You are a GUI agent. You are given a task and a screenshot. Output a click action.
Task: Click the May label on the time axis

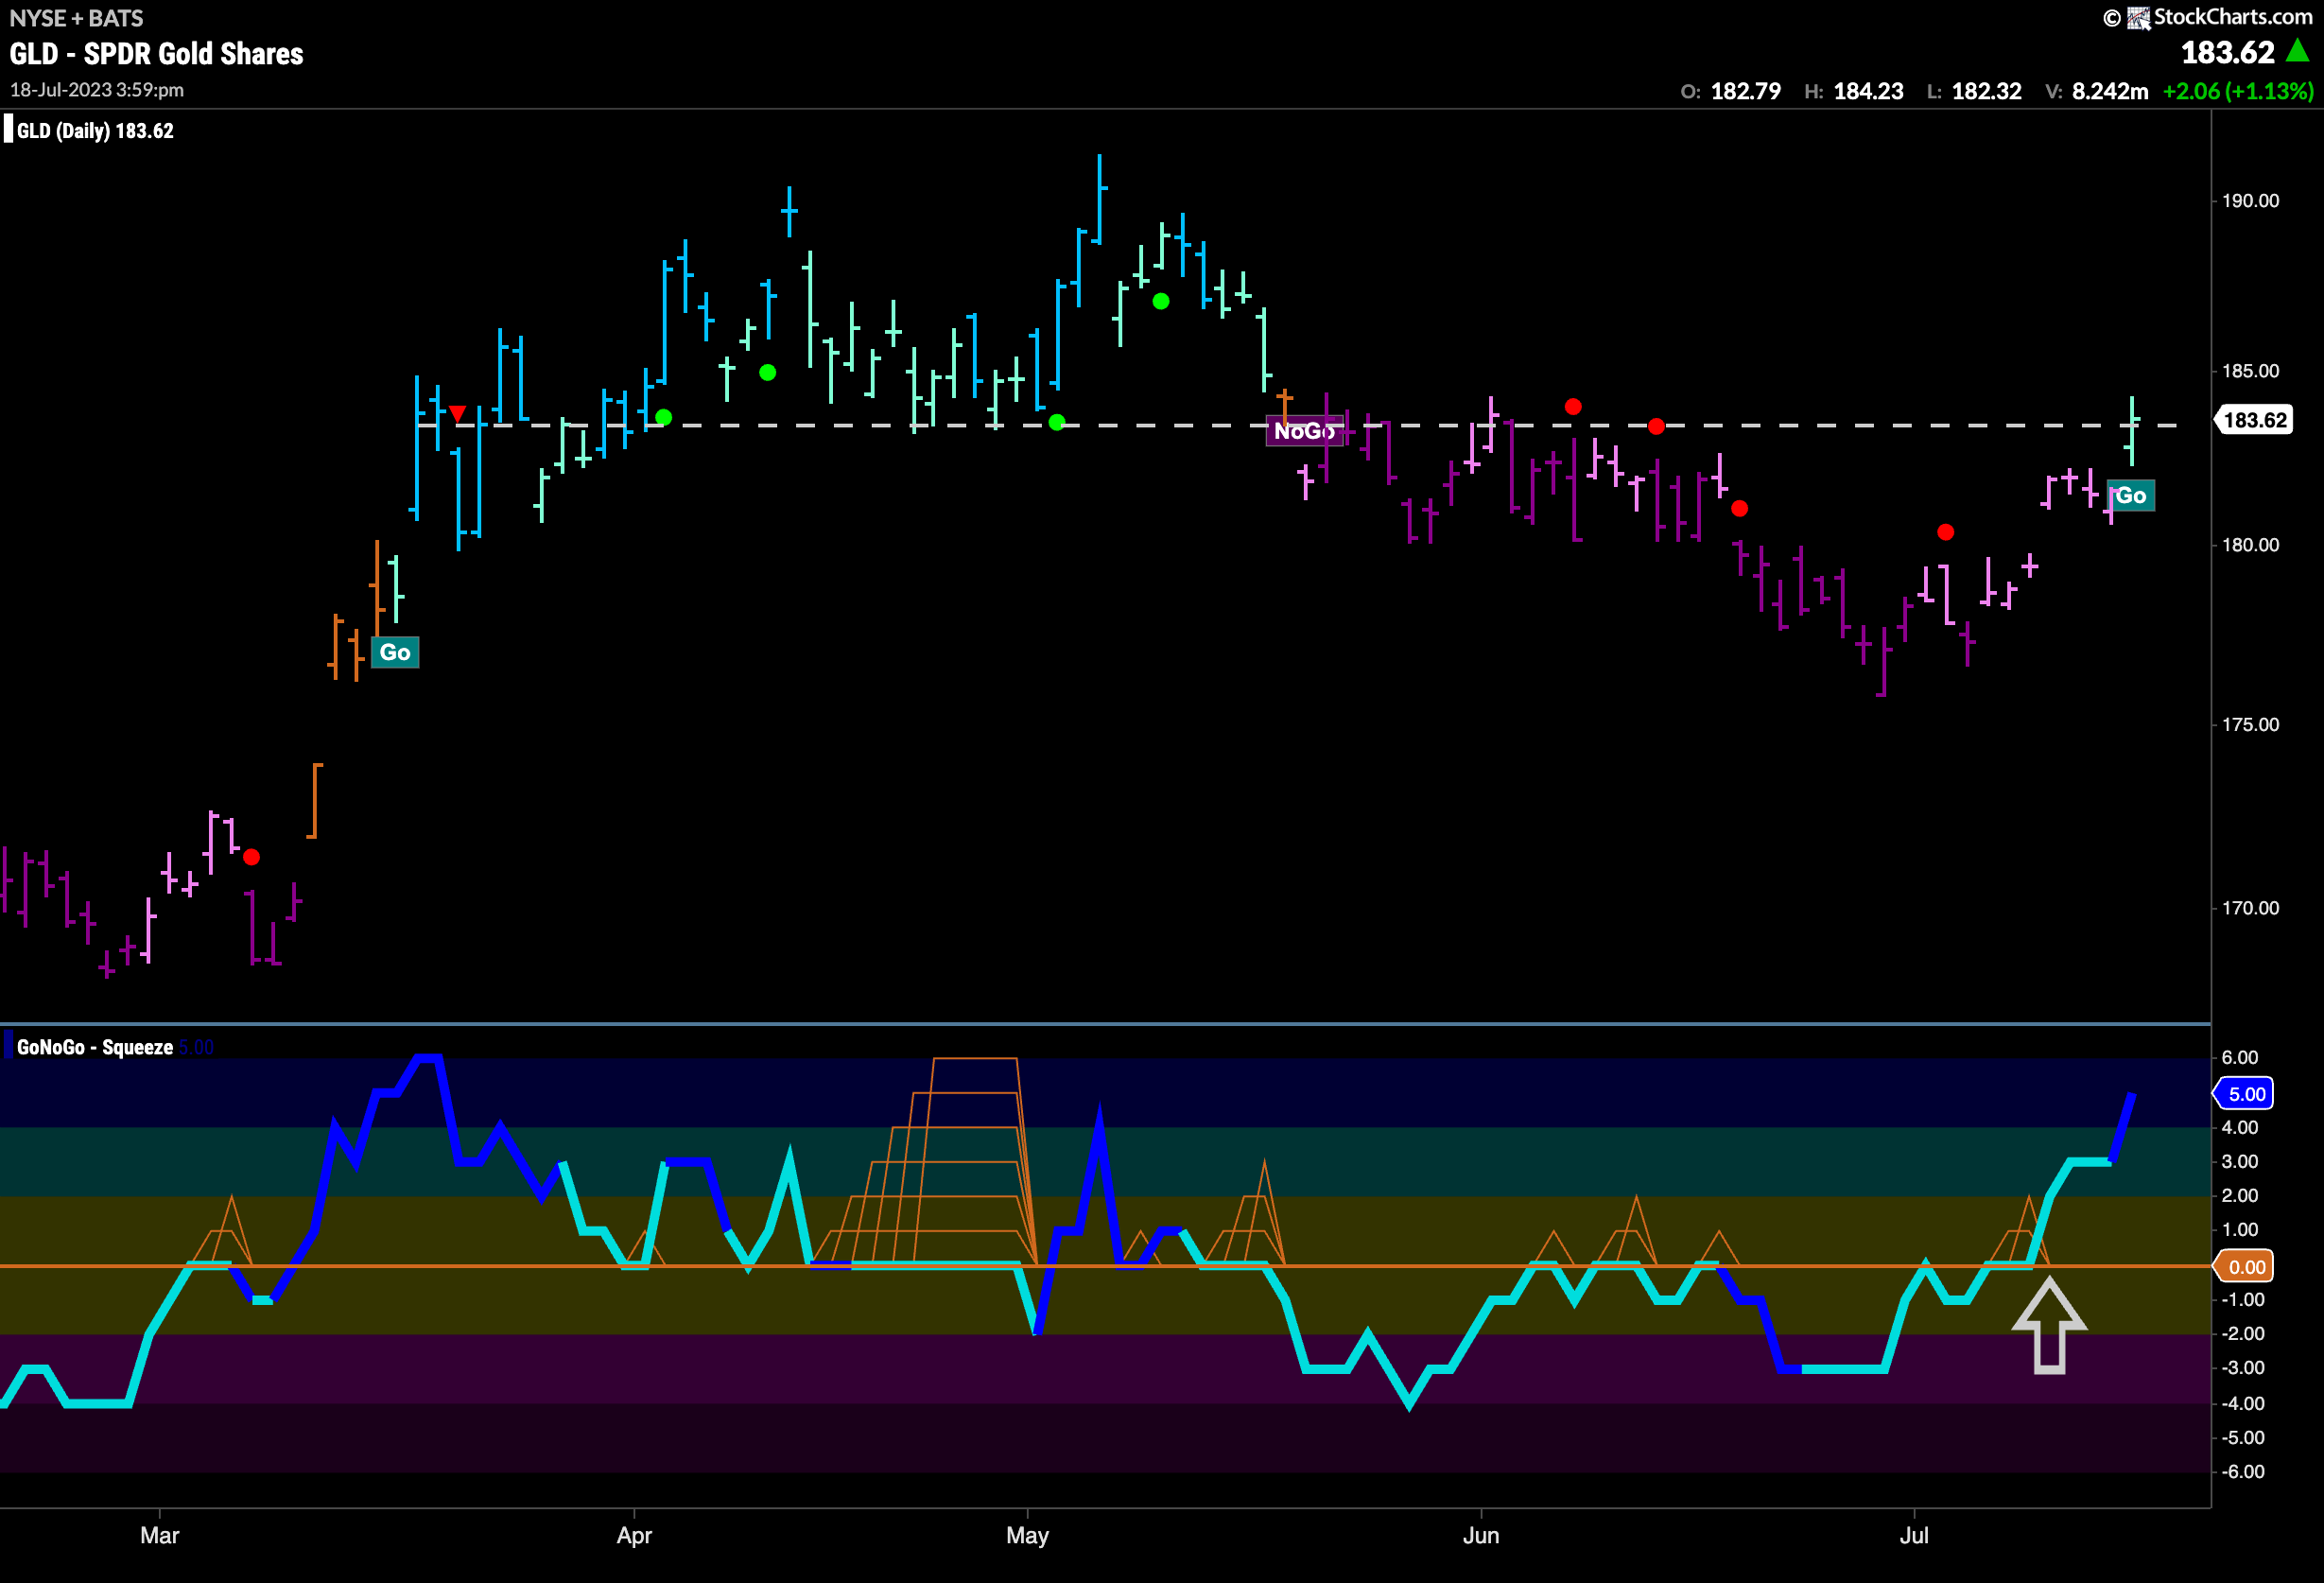tap(1027, 1535)
